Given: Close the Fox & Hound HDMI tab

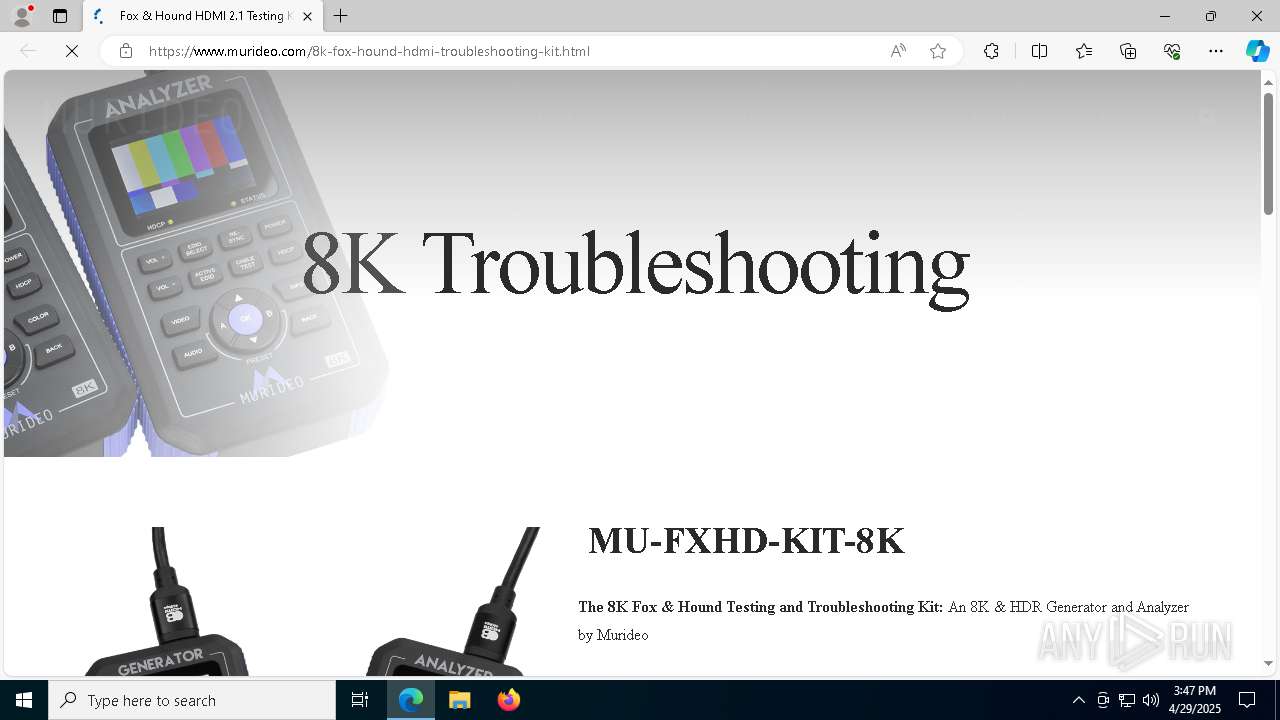Looking at the screenshot, I should 307,16.
